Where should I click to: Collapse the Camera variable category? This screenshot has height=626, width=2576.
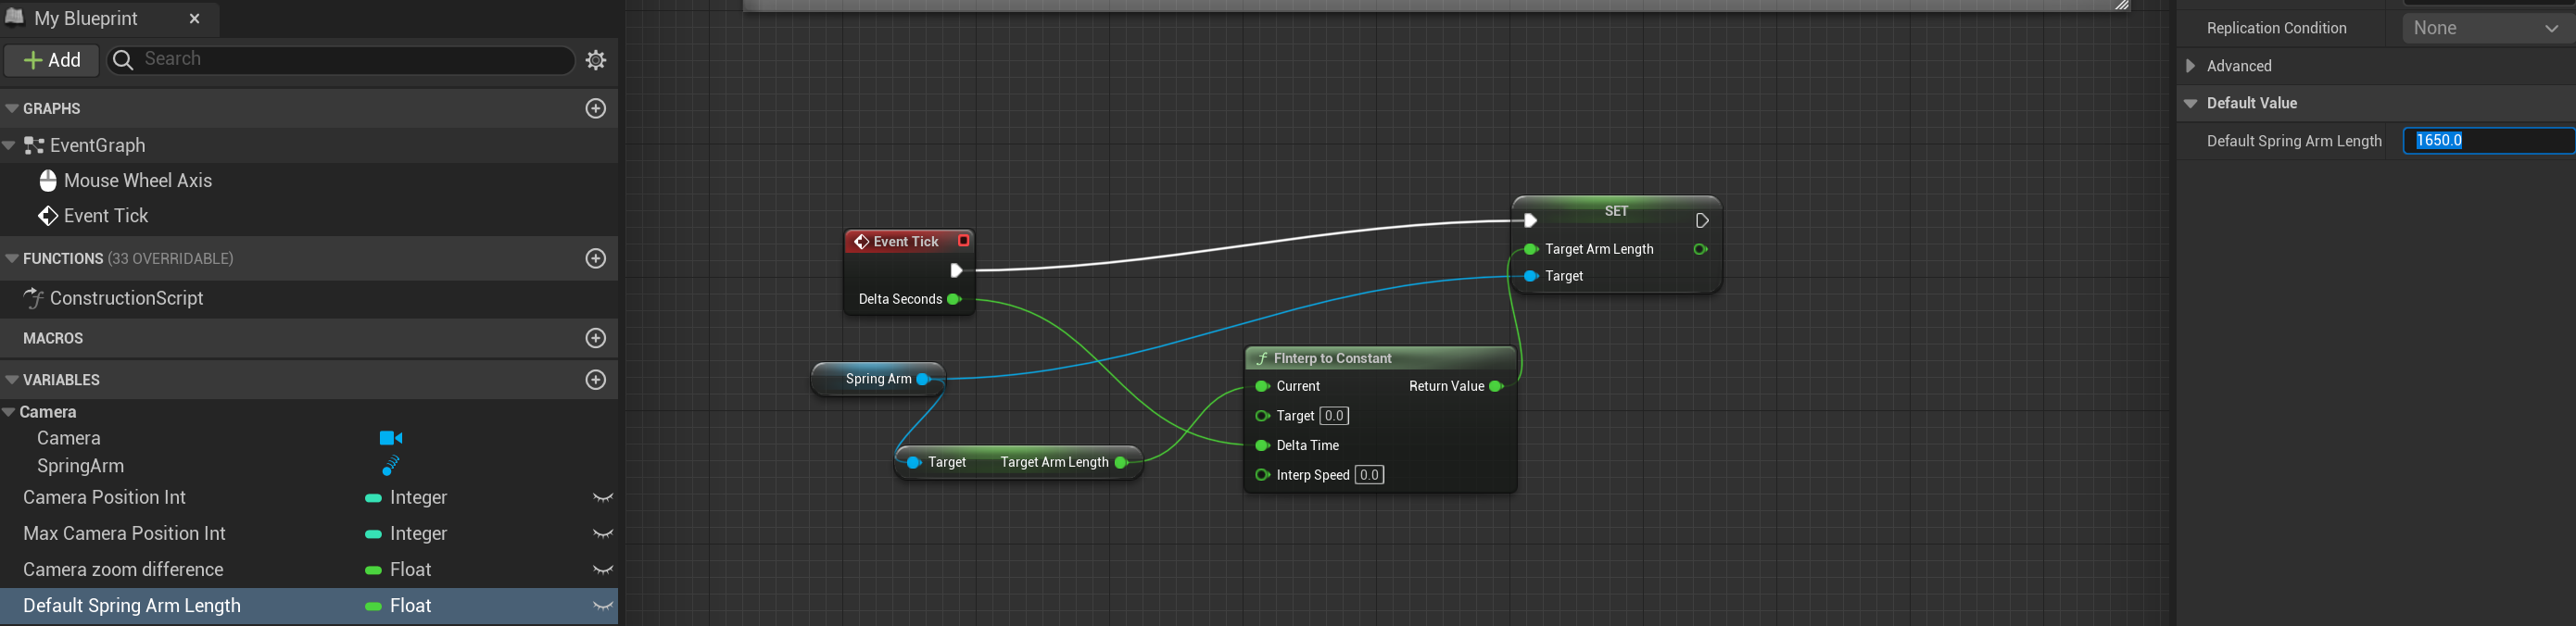[x=9, y=412]
